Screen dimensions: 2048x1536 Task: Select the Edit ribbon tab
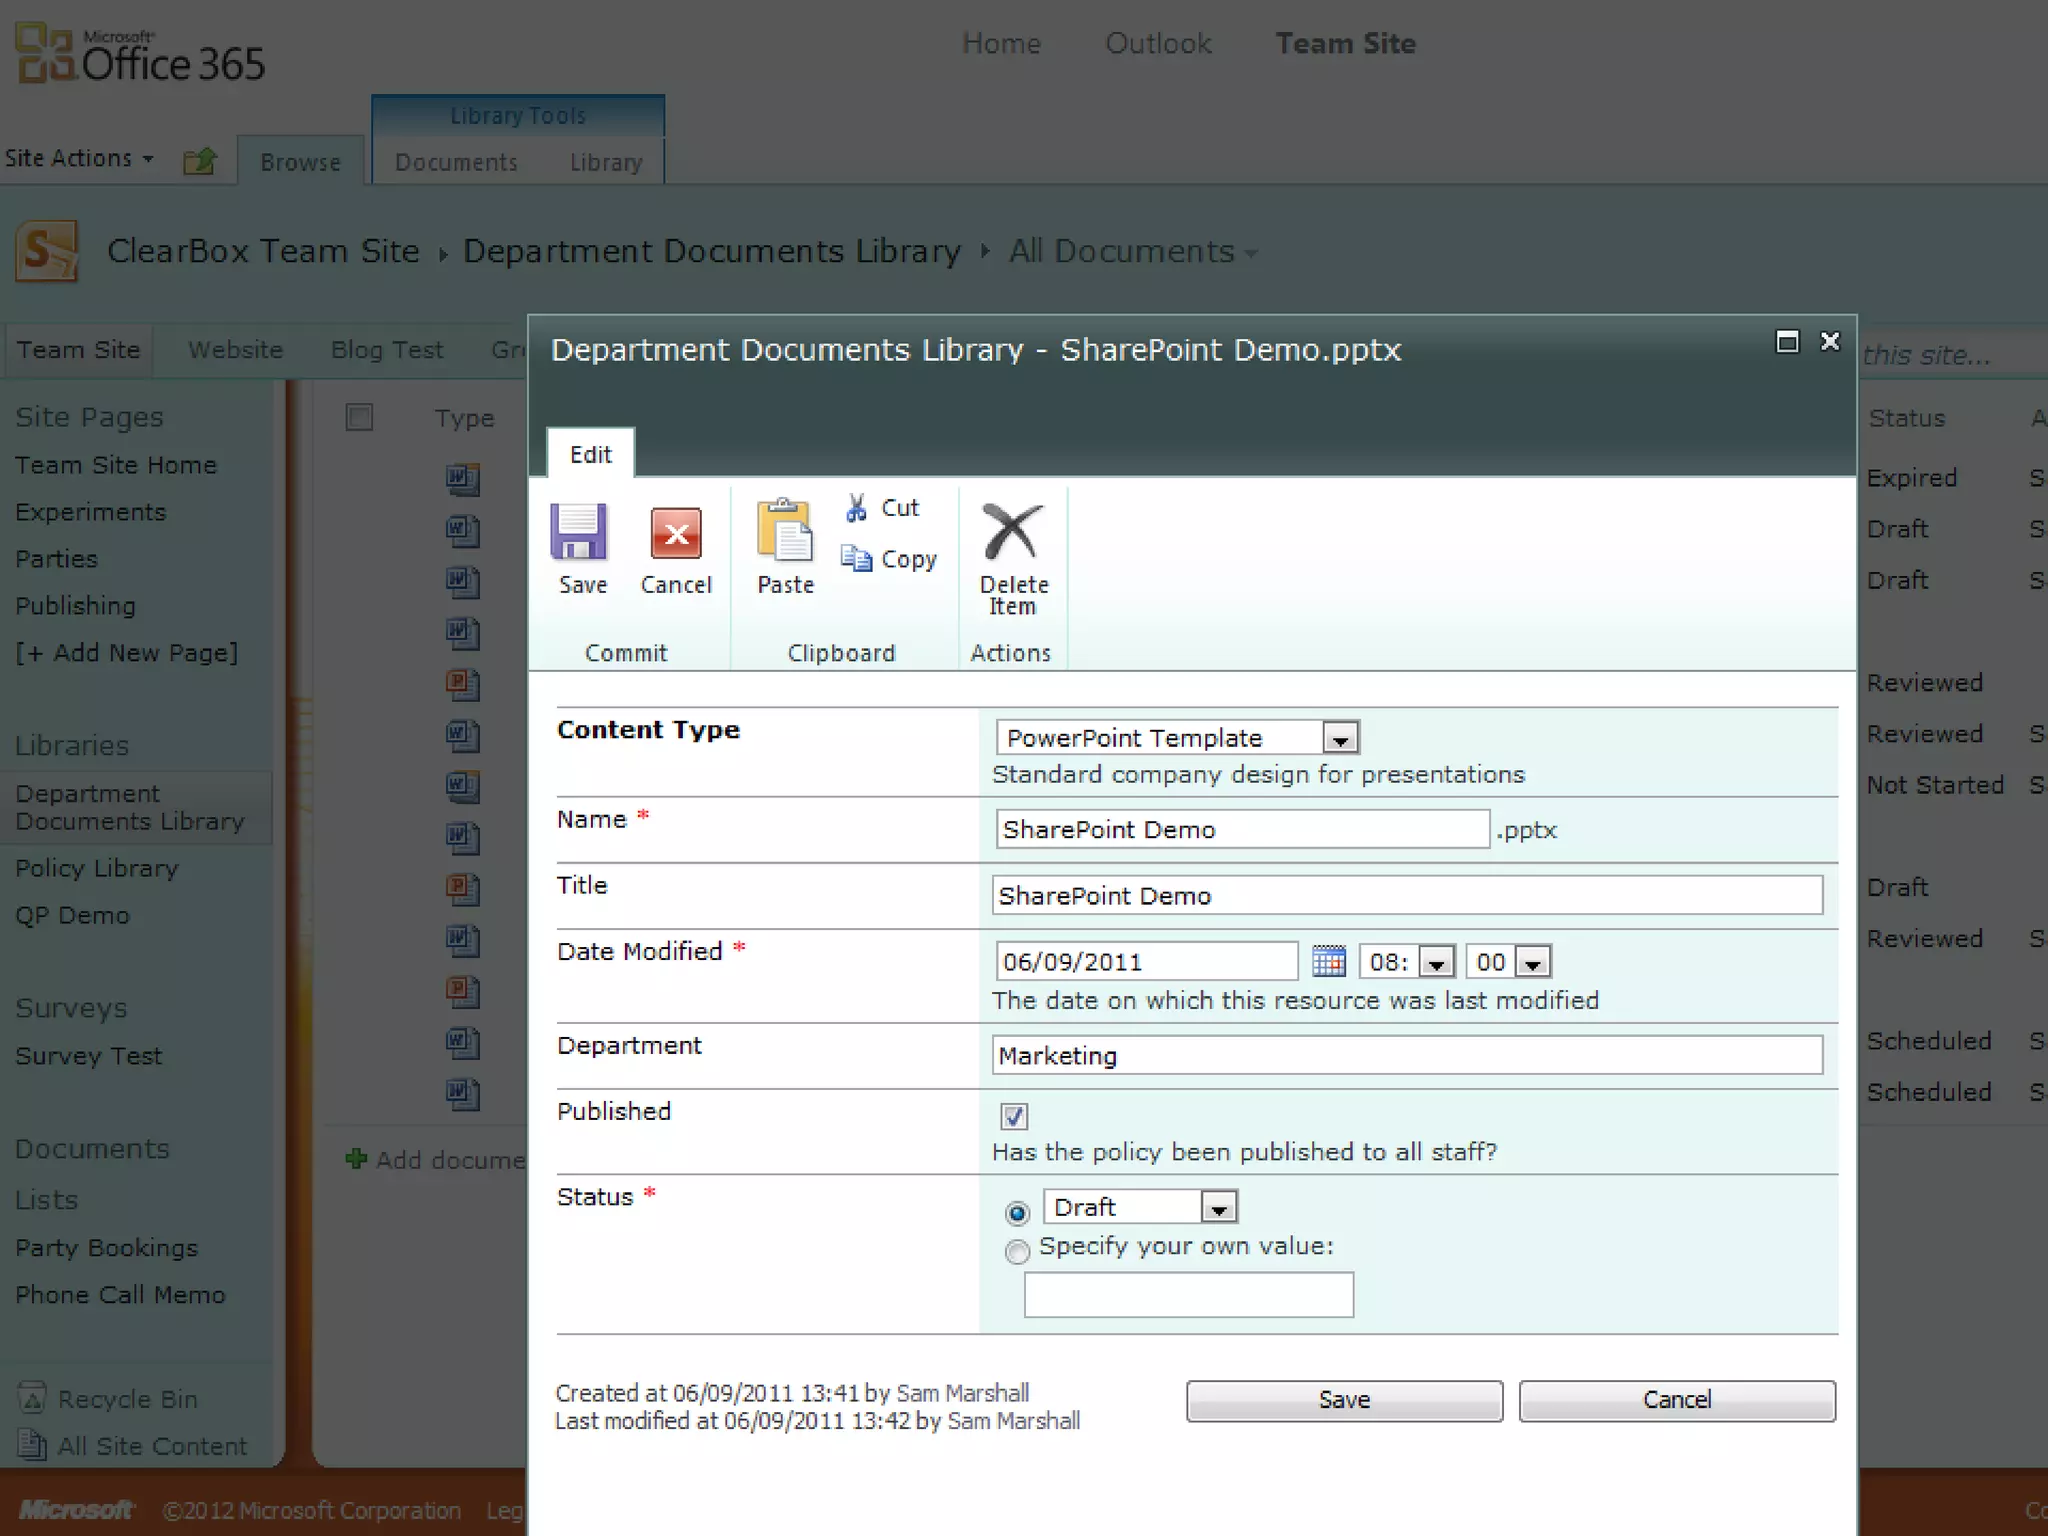coord(590,455)
